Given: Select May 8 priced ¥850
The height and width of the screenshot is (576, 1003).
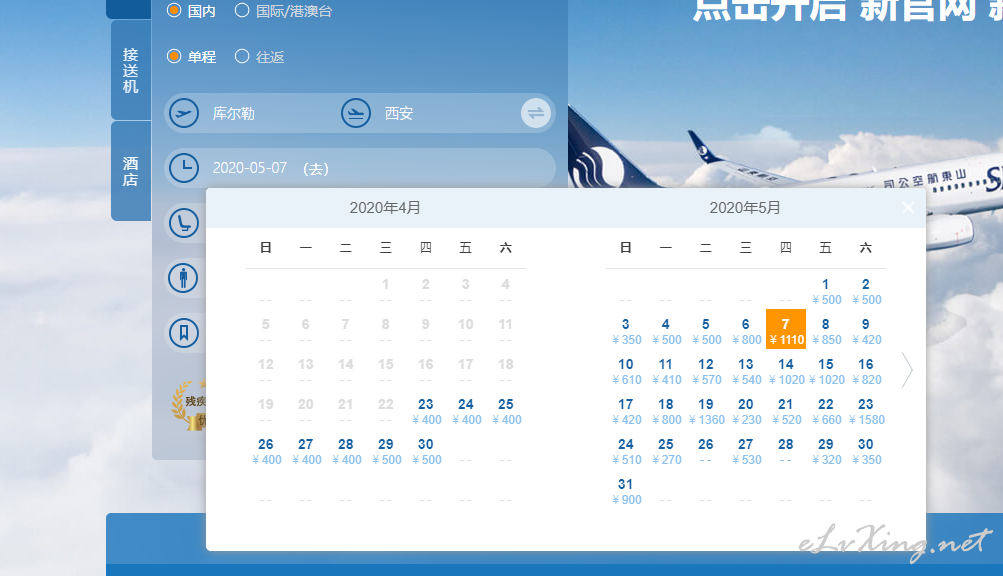Looking at the screenshot, I should [826, 331].
